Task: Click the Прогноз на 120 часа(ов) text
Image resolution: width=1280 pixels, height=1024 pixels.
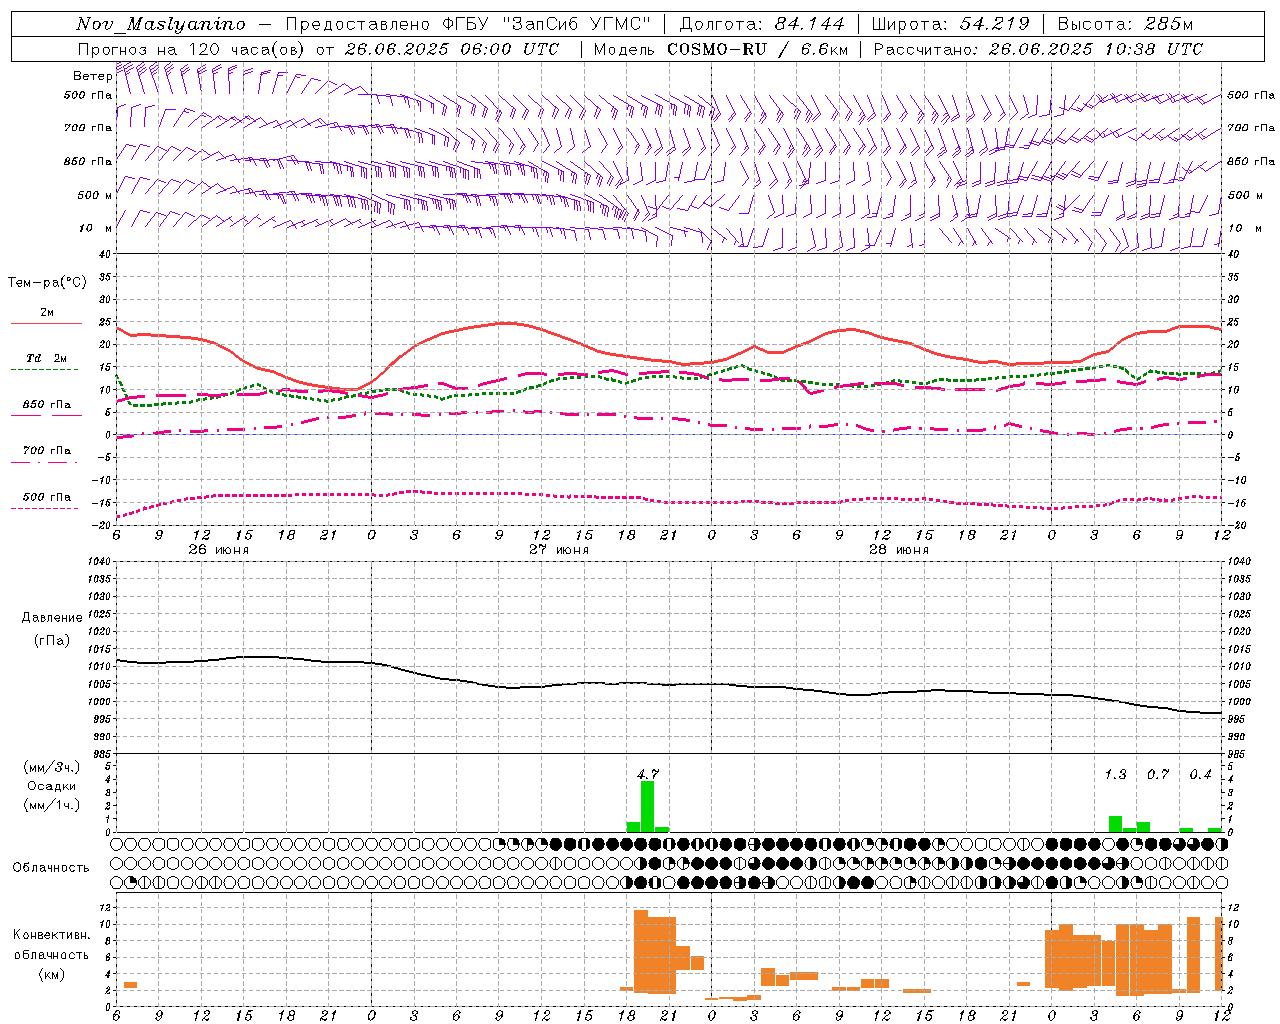Action: tap(191, 49)
